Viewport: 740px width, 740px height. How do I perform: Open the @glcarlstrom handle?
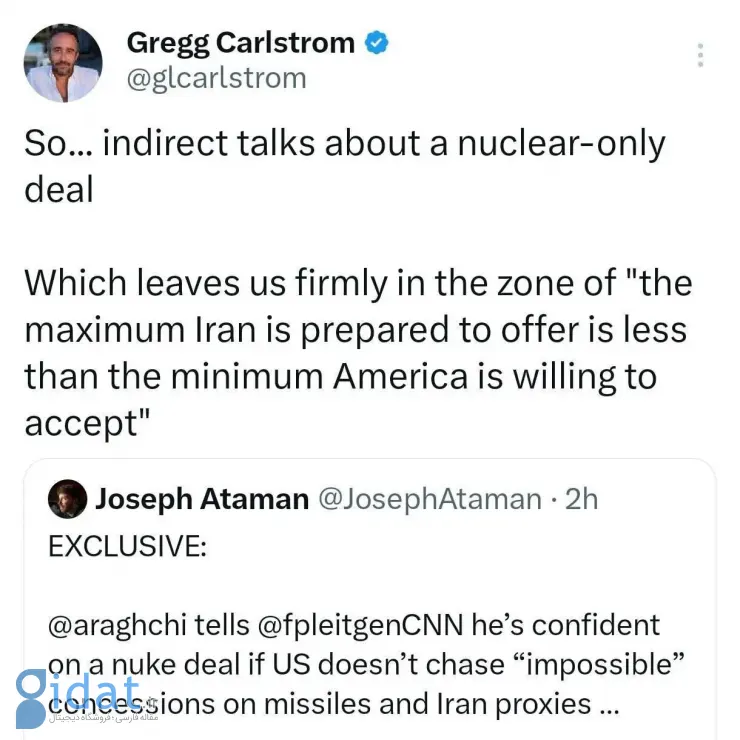pyautogui.click(x=216, y=78)
